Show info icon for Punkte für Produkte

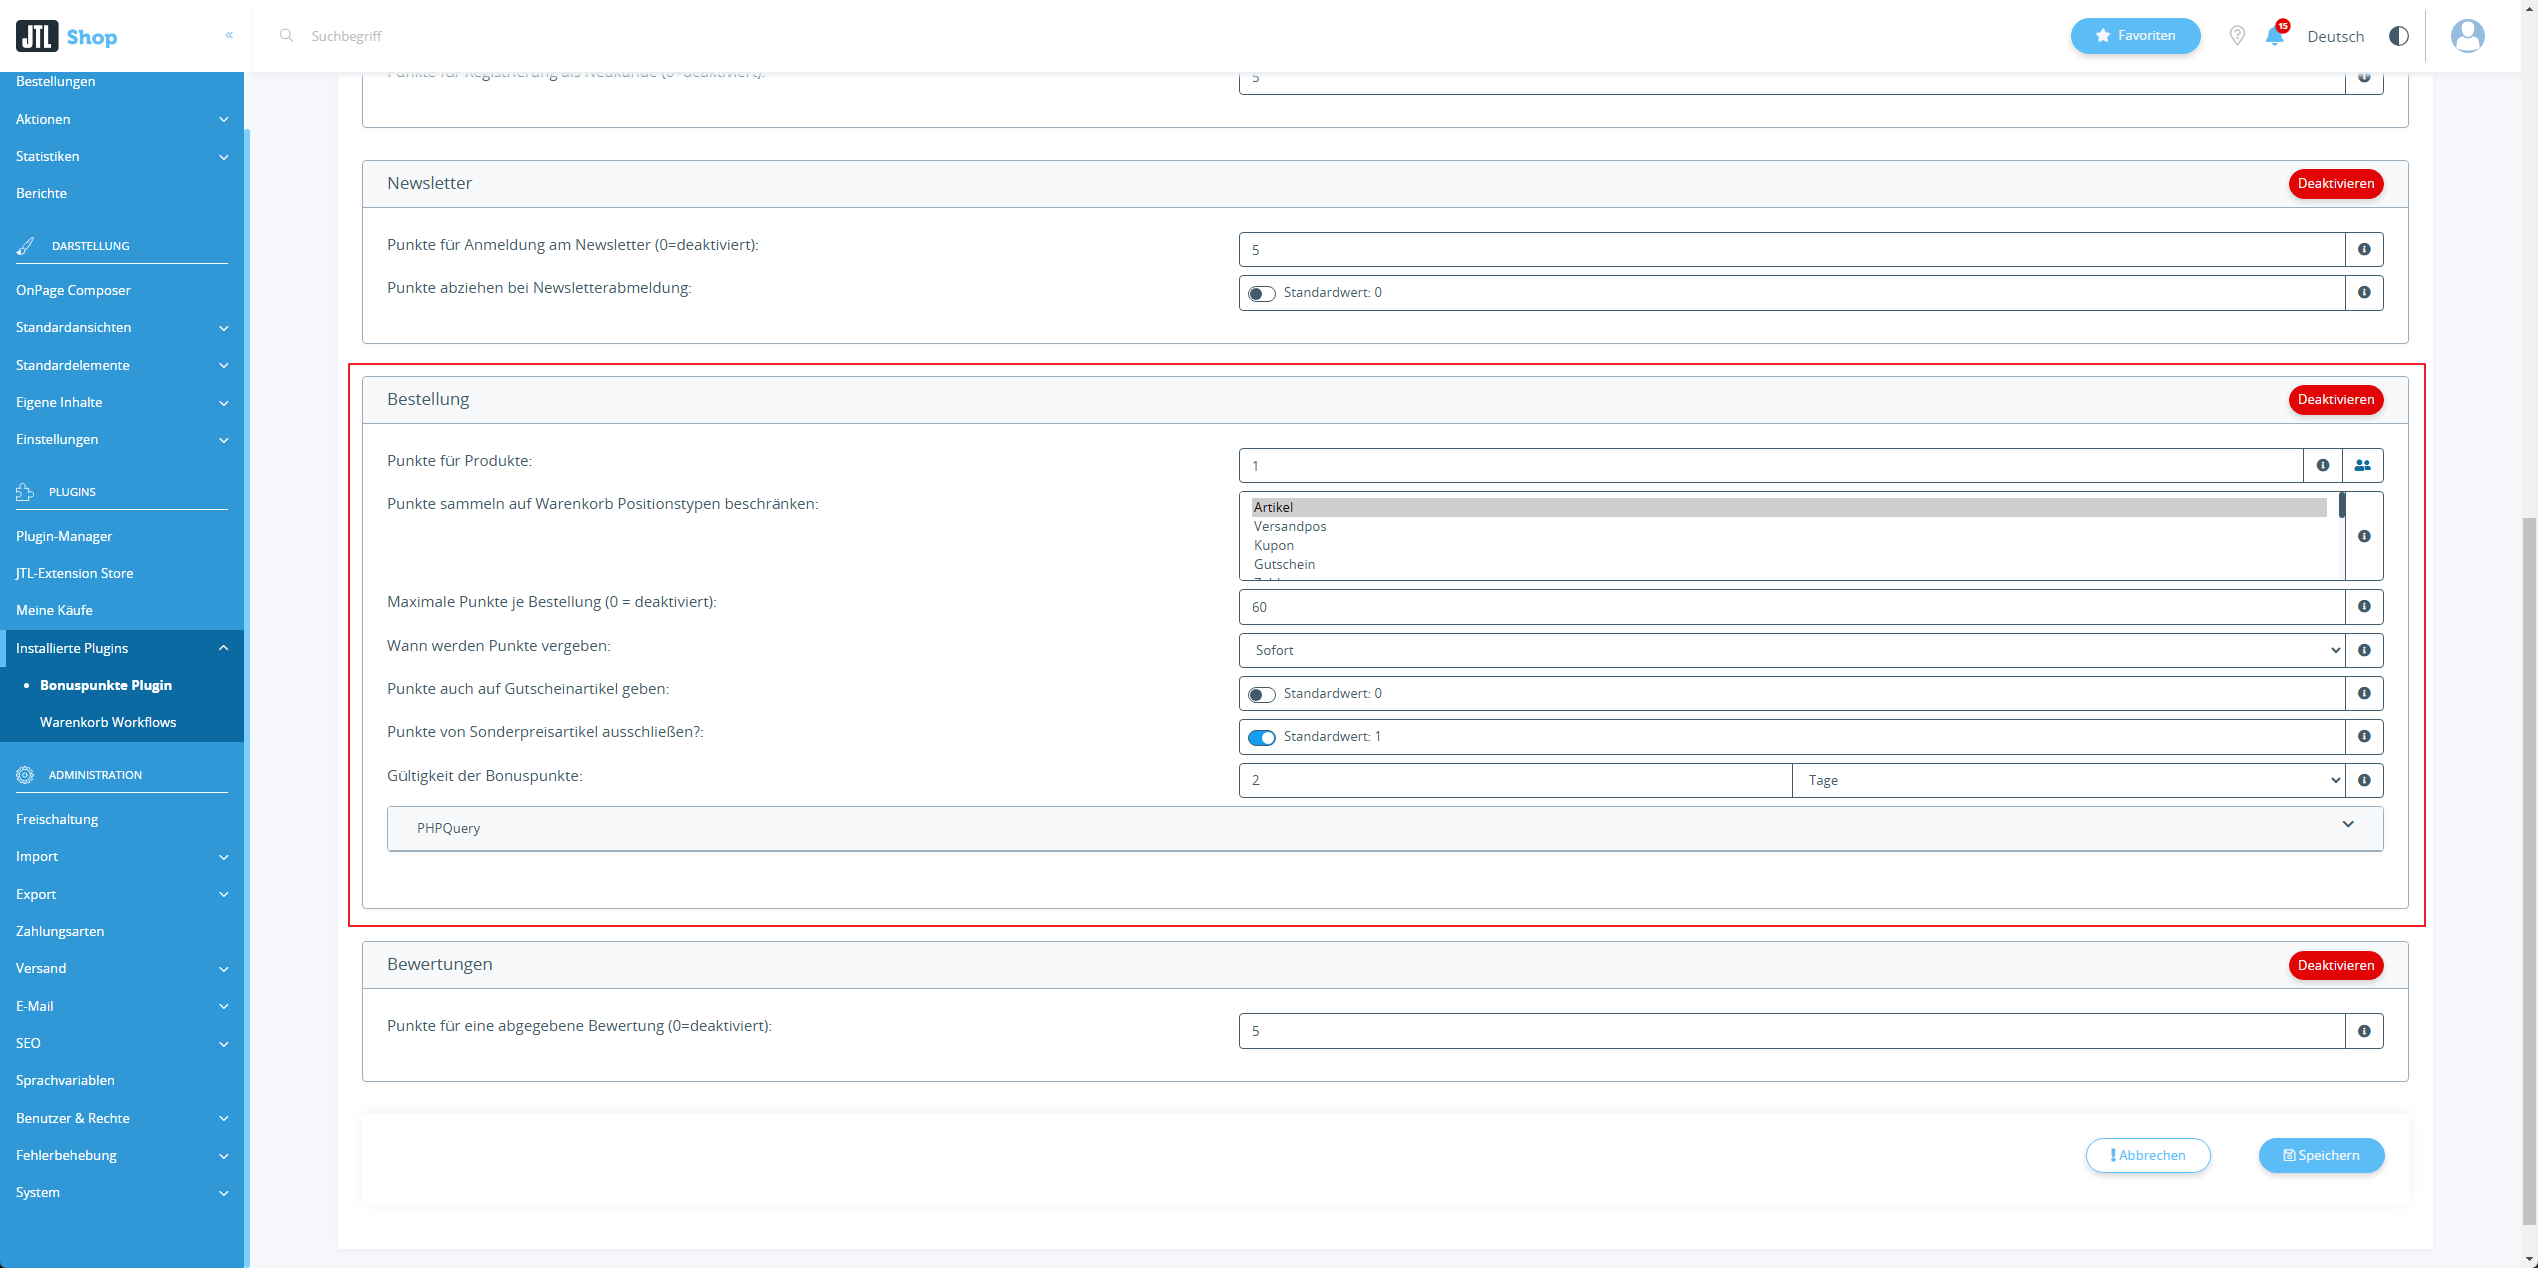[x=2323, y=465]
